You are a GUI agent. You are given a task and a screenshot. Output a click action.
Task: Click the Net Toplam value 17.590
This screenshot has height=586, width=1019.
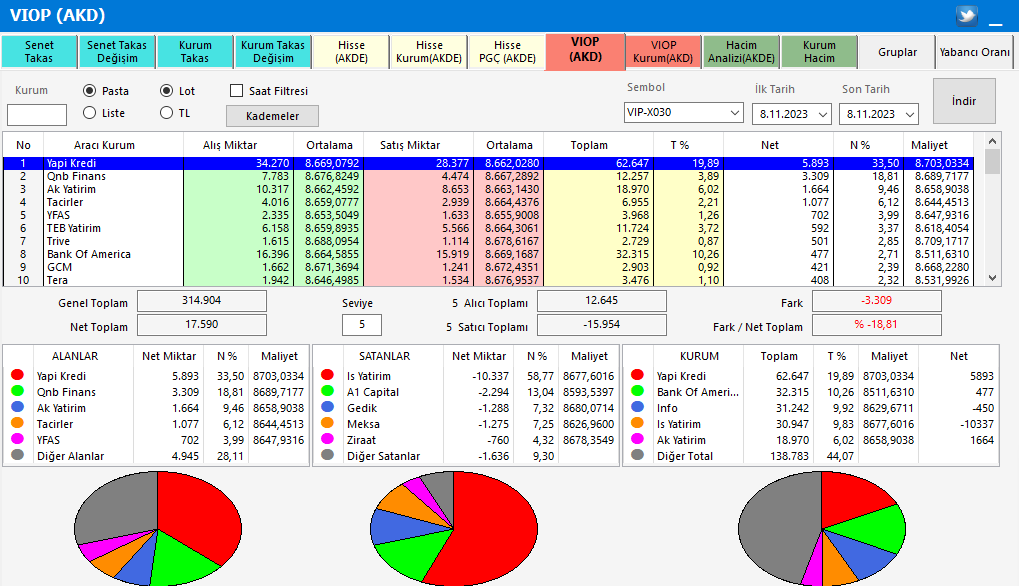click(x=201, y=325)
